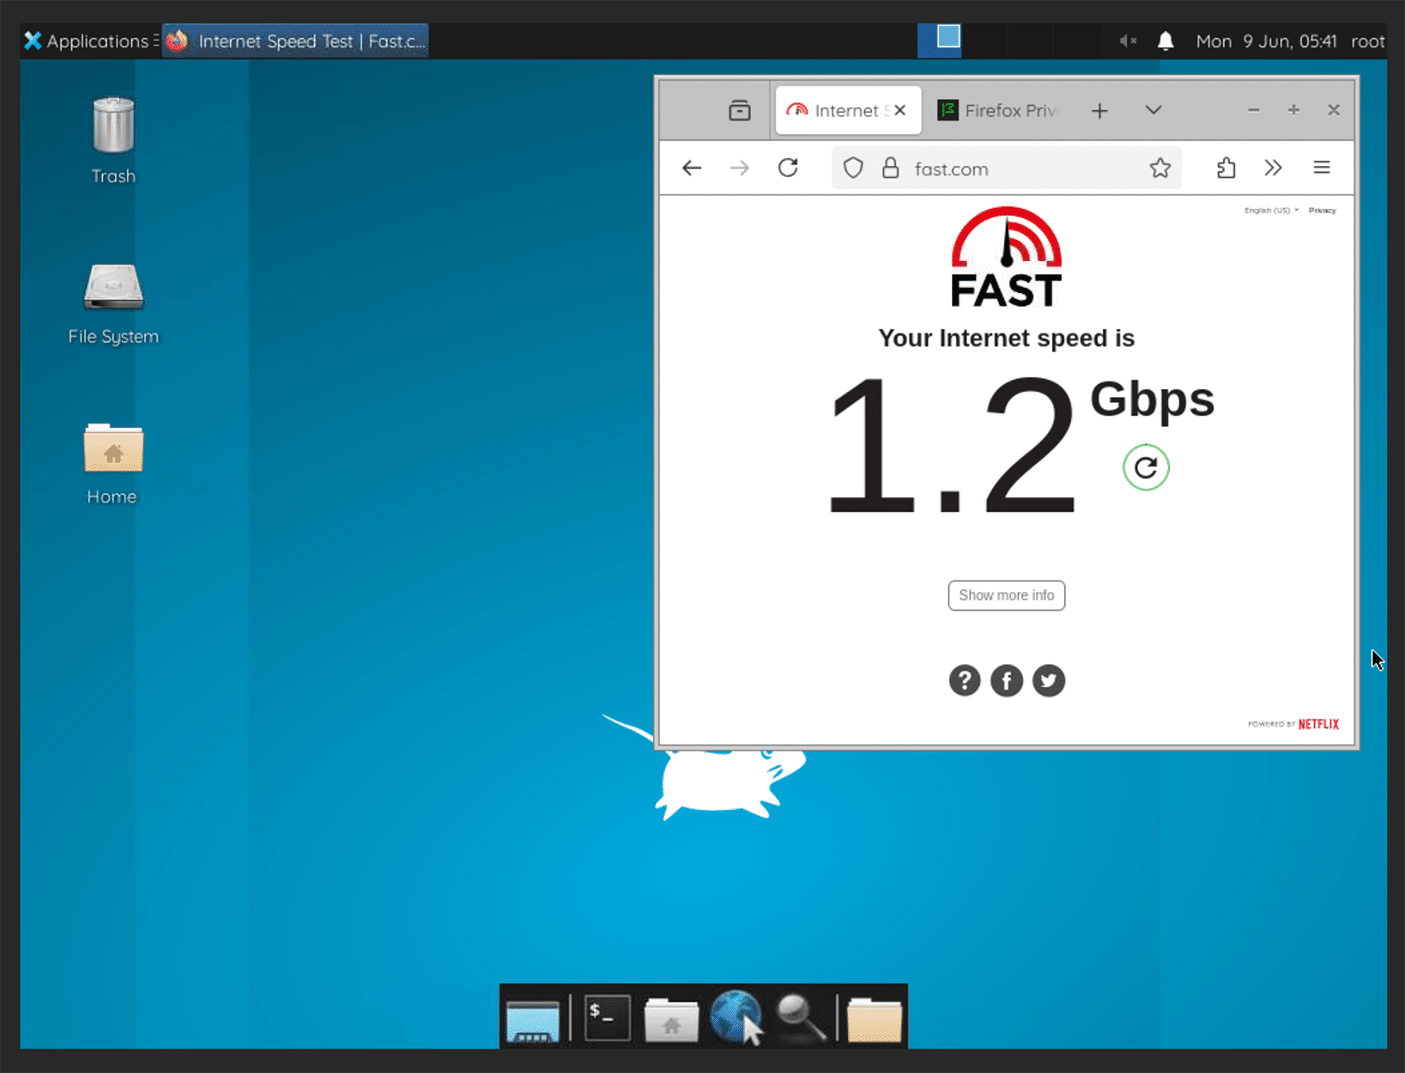
Task: Share results via the Twitter icon
Action: coord(1048,681)
